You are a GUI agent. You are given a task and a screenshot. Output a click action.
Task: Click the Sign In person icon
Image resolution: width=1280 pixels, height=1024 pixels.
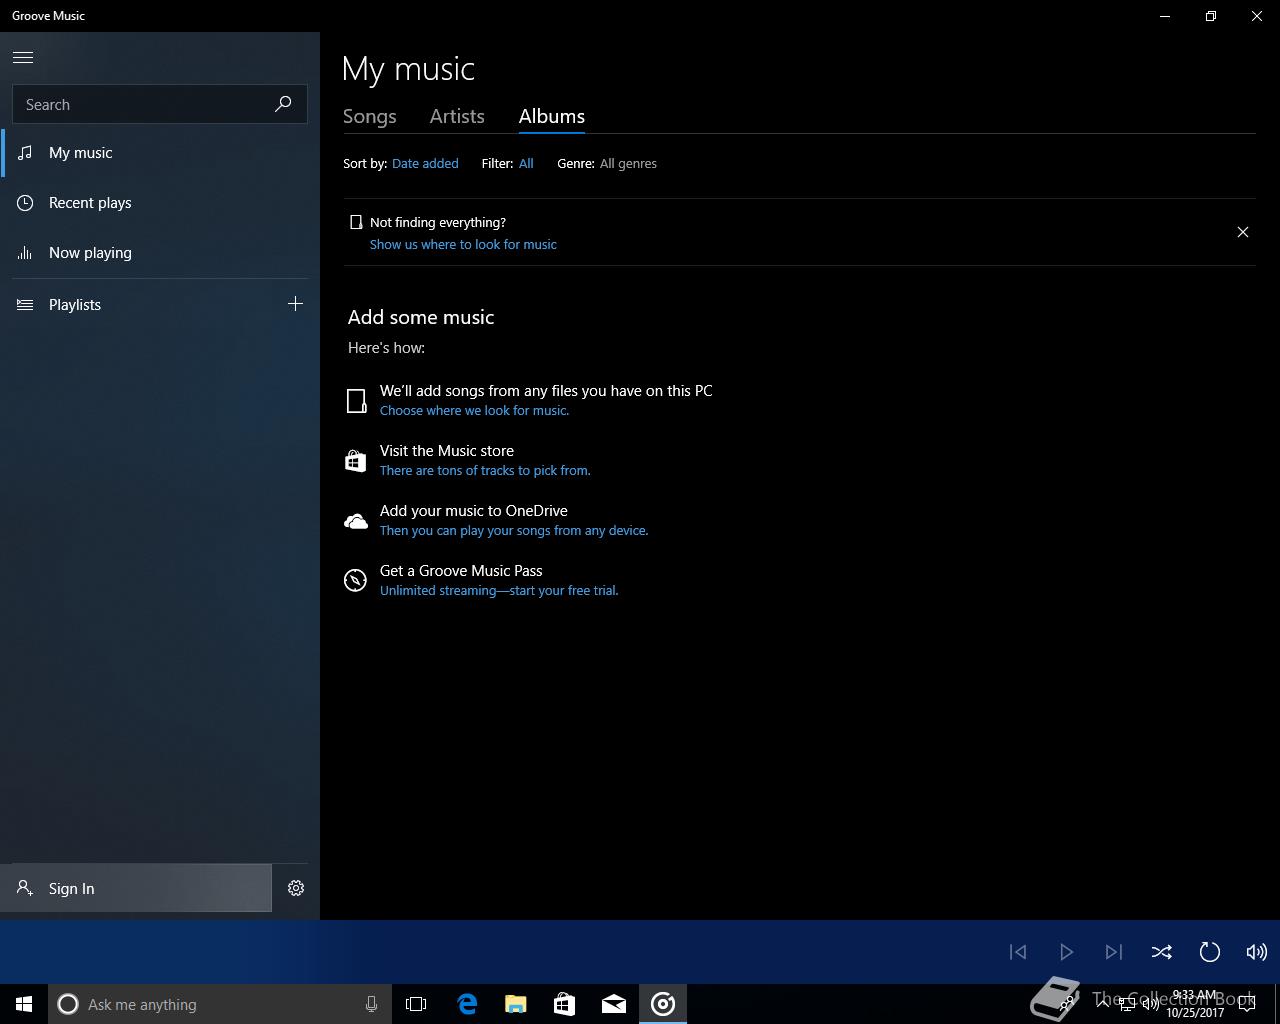(25, 888)
